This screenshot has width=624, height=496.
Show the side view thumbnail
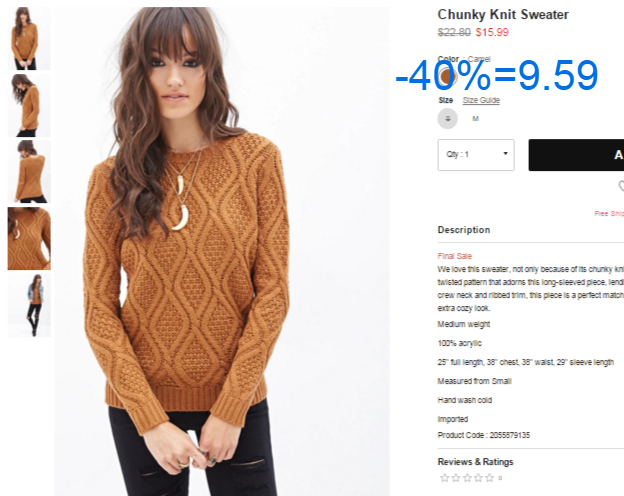click(x=29, y=105)
